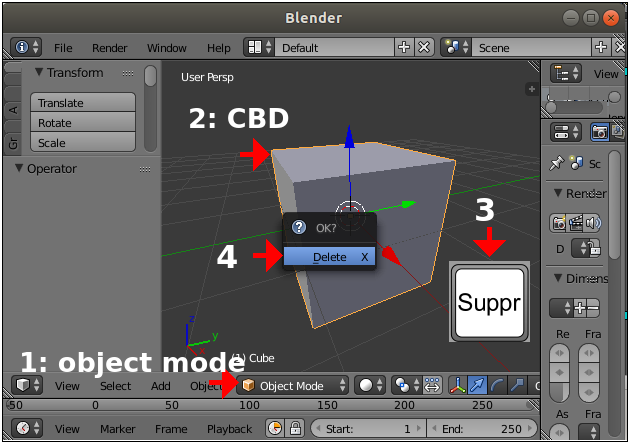
Task: Toggle the time range lock icon
Action: coord(295,428)
